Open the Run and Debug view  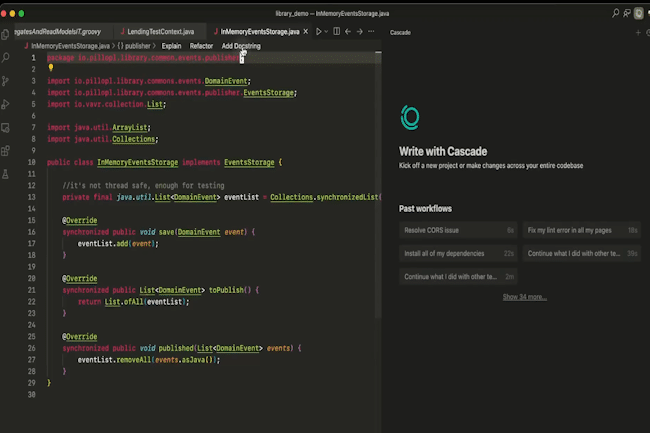pyautogui.click(x=5, y=104)
